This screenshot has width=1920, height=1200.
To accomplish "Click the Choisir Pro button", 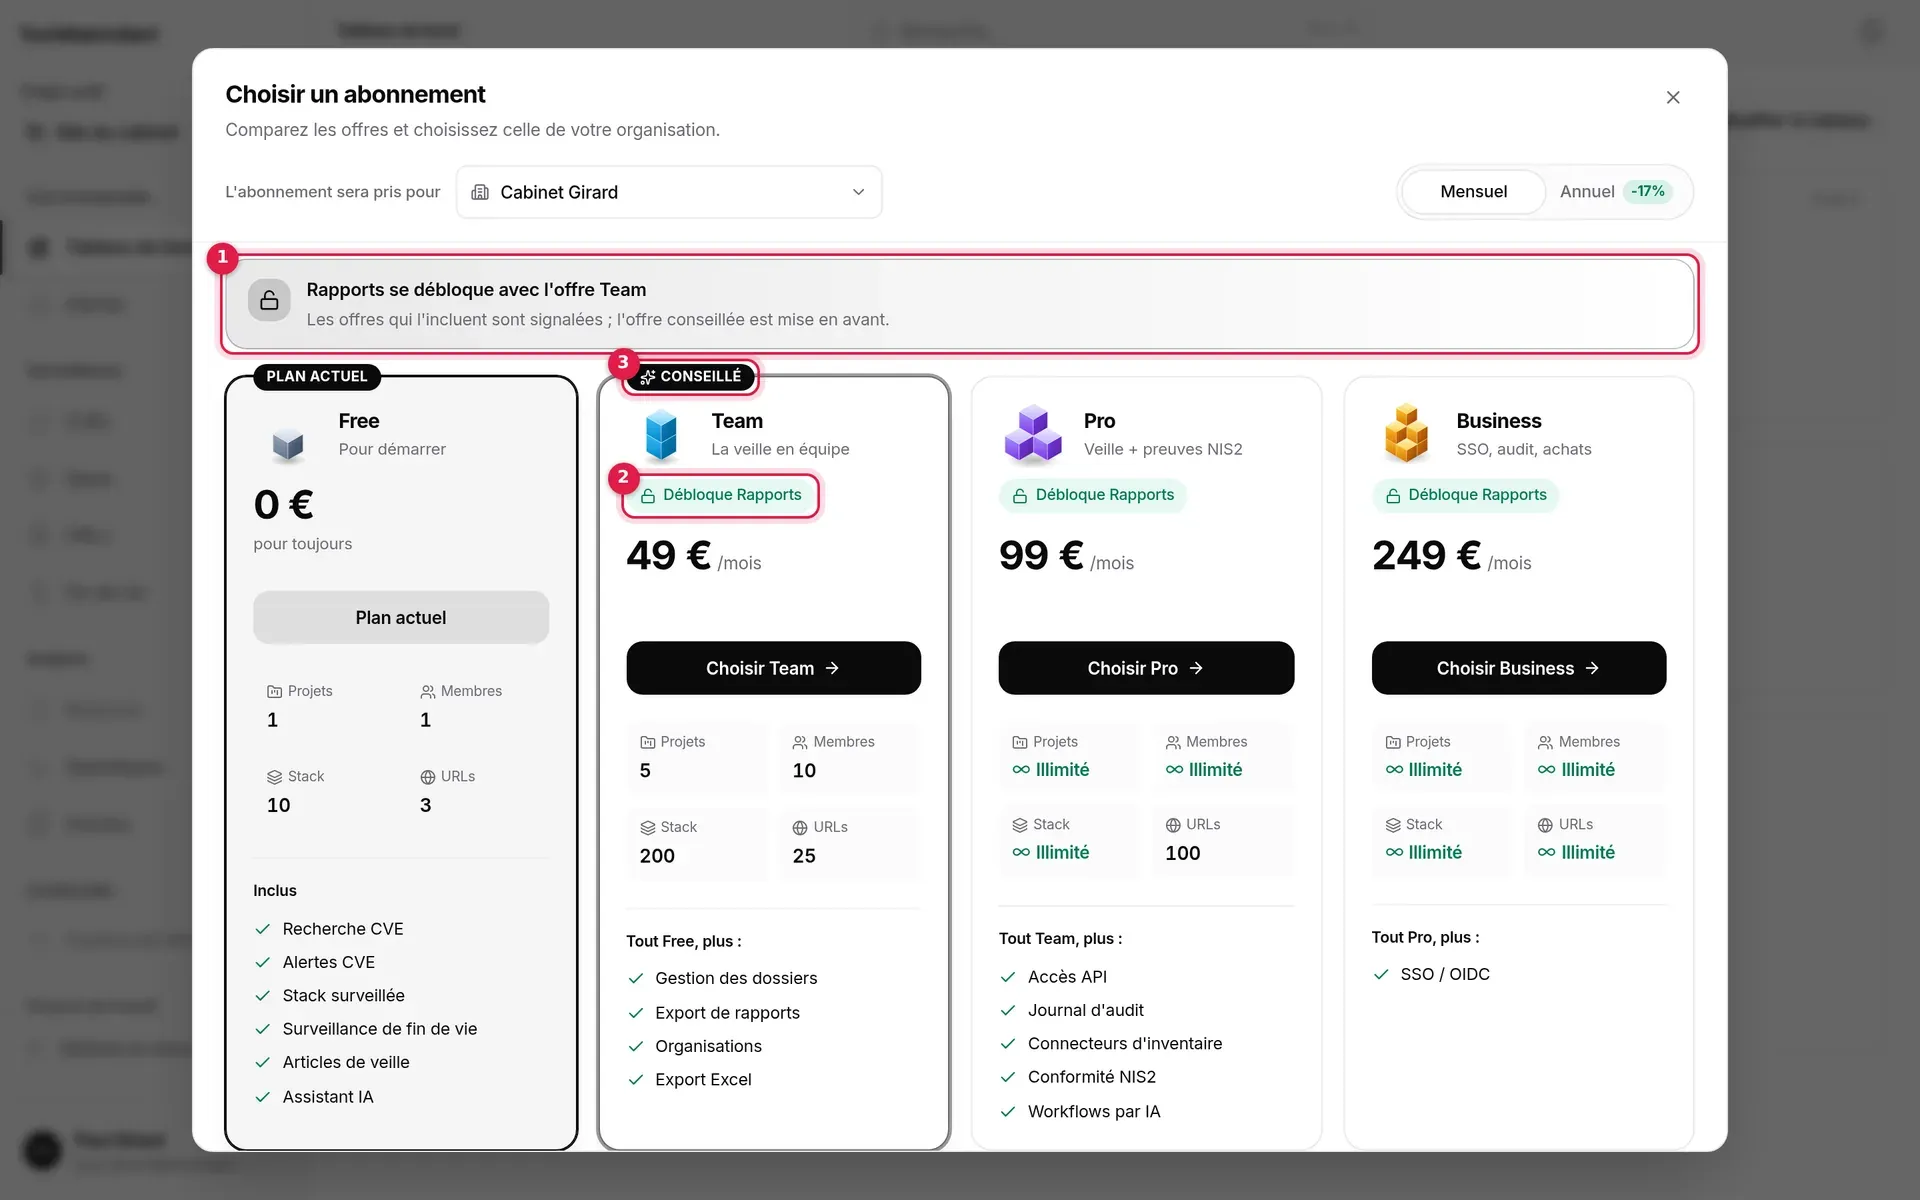I will coord(1146,668).
